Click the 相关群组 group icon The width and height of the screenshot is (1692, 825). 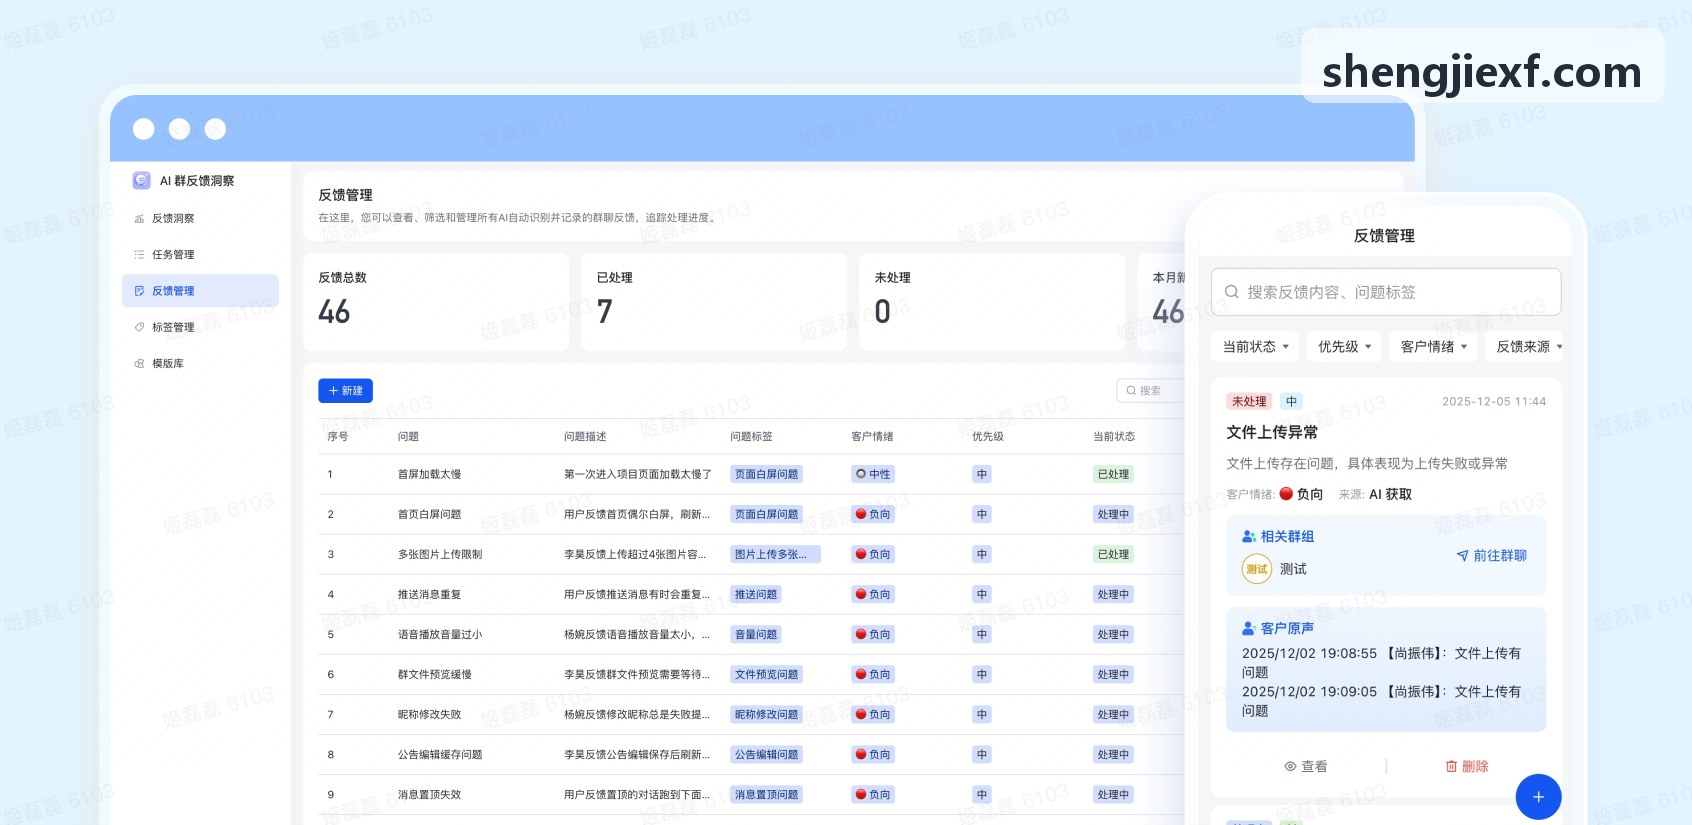click(x=1249, y=537)
